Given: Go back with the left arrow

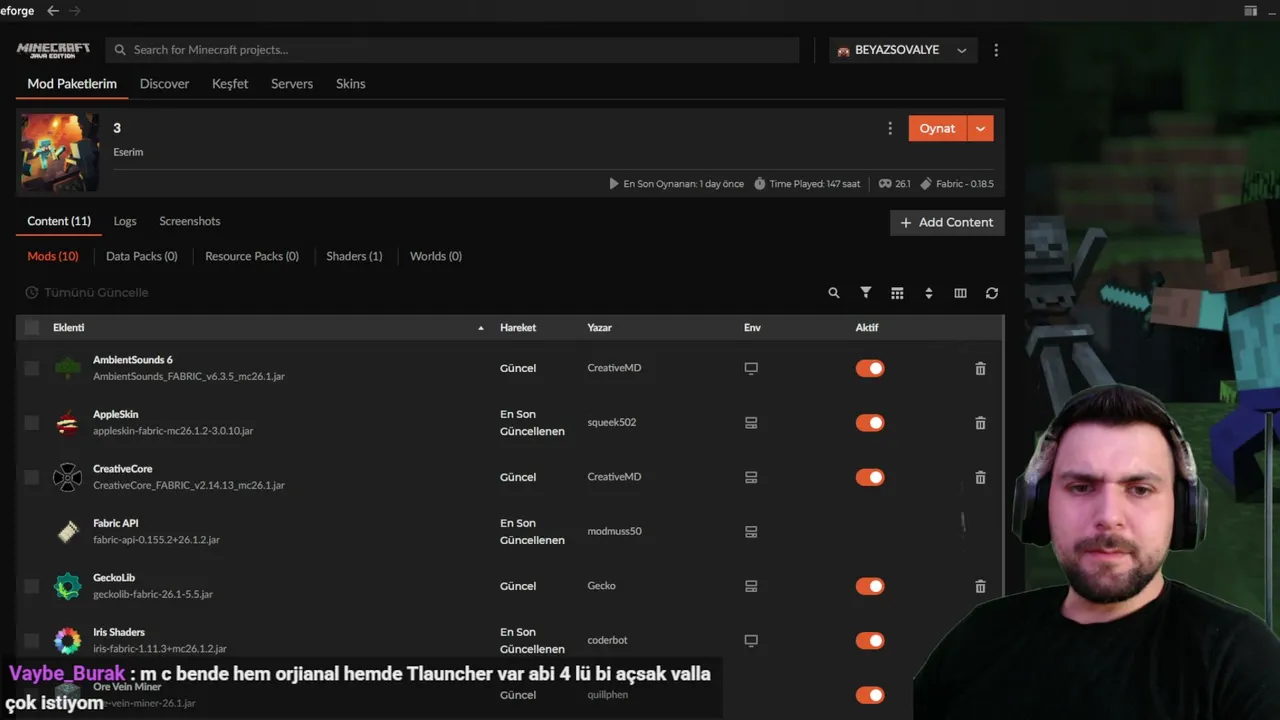Looking at the screenshot, I should coord(53,11).
